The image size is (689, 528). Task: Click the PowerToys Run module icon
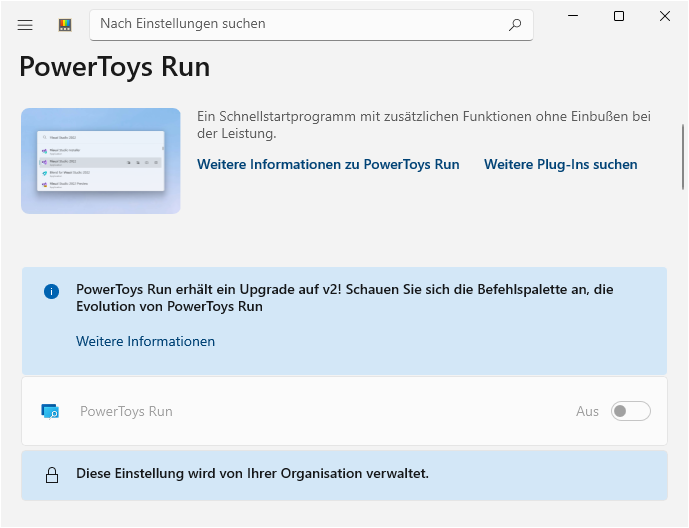click(x=50, y=412)
